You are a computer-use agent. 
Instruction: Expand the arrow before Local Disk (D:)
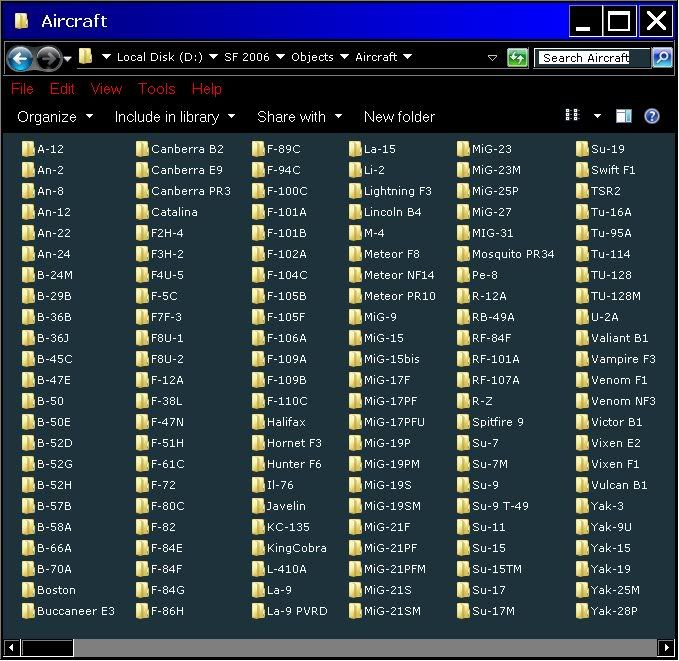106,56
